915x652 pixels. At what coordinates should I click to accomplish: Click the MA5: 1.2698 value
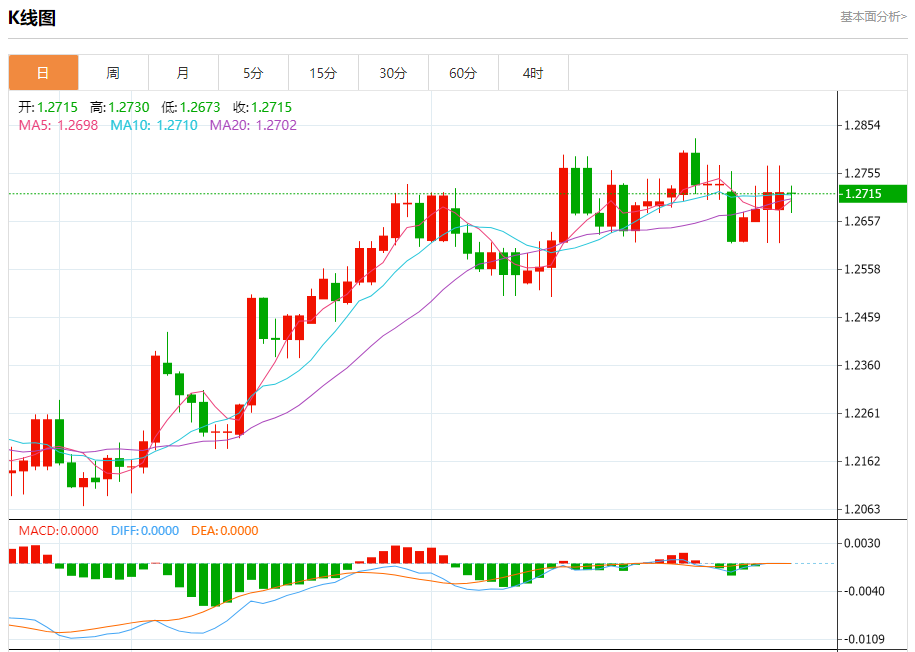point(58,125)
